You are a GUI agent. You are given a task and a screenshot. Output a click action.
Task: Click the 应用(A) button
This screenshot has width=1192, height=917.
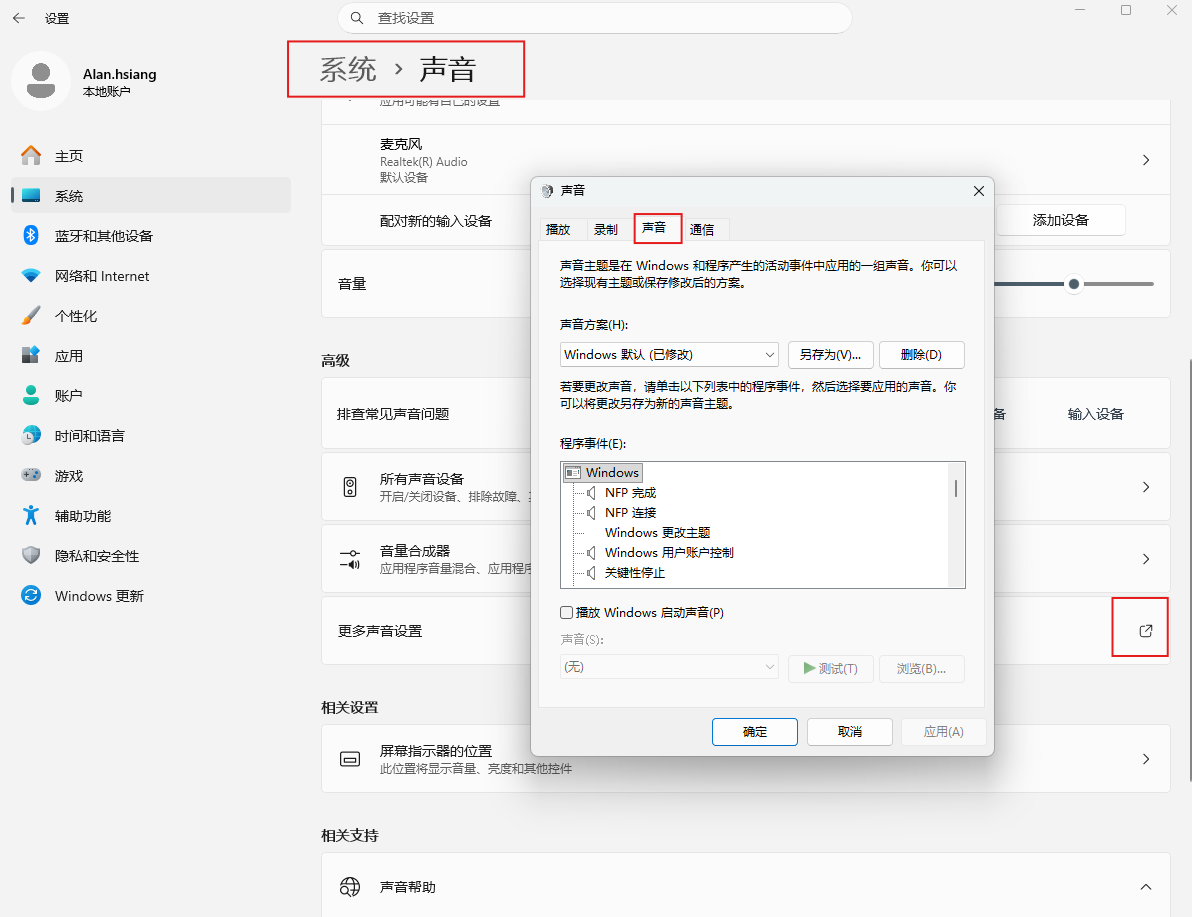click(943, 731)
